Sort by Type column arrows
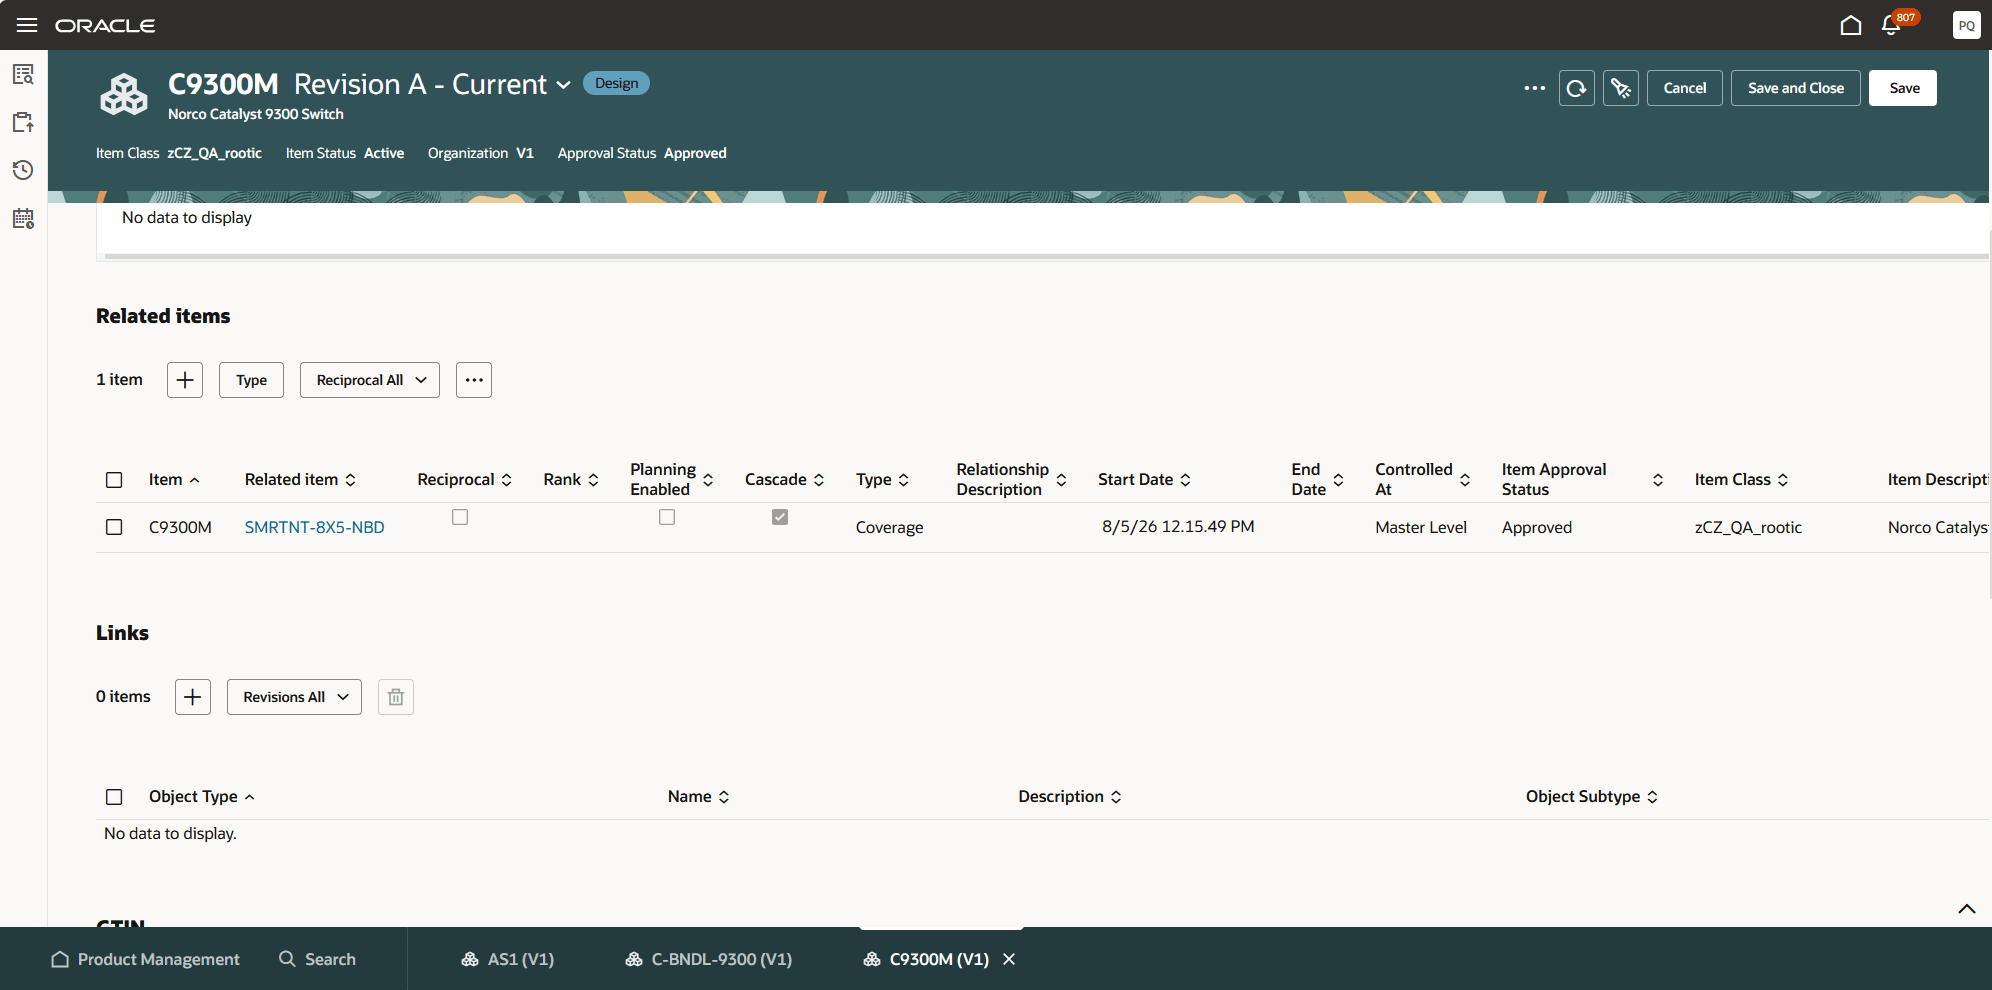This screenshot has height=990, width=1992. [x=904, y=480]
